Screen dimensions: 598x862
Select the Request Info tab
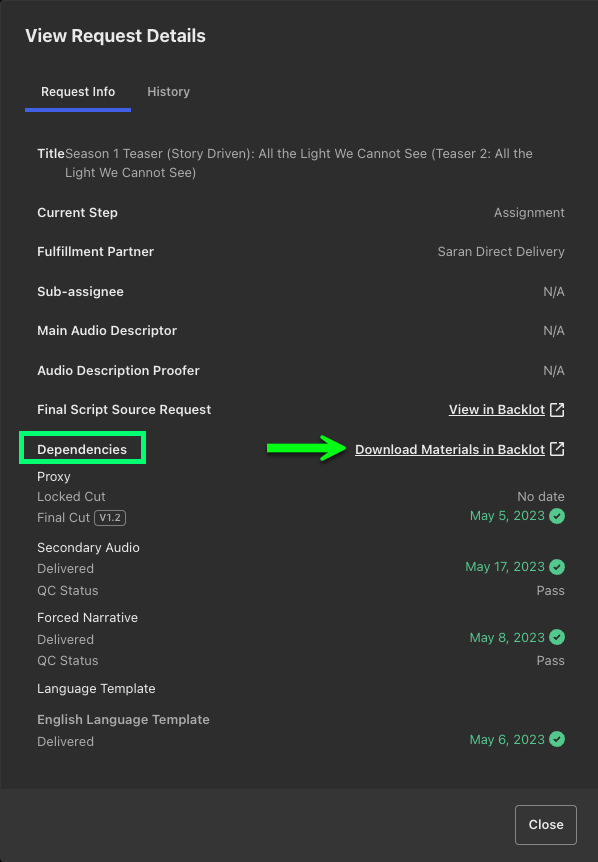click(x=78, y=92)
